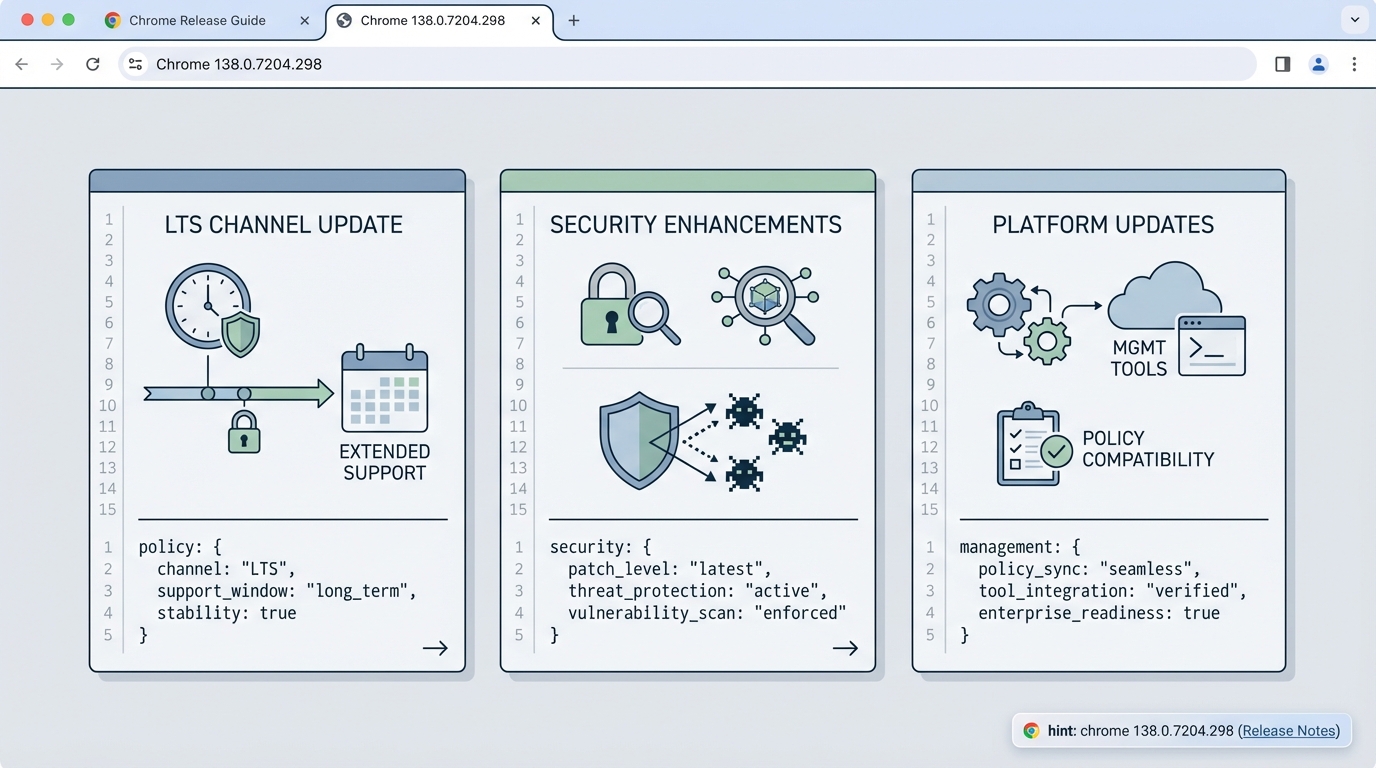Toggle the padlock on the LTS timeline

[x=243, y=434]
